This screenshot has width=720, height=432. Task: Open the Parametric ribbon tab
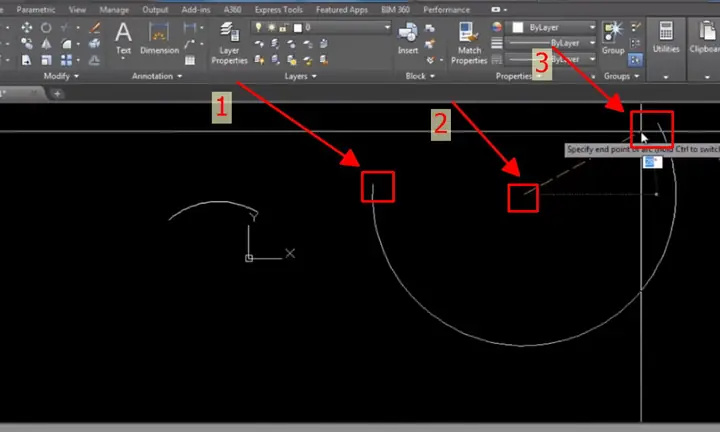(35, 10)
